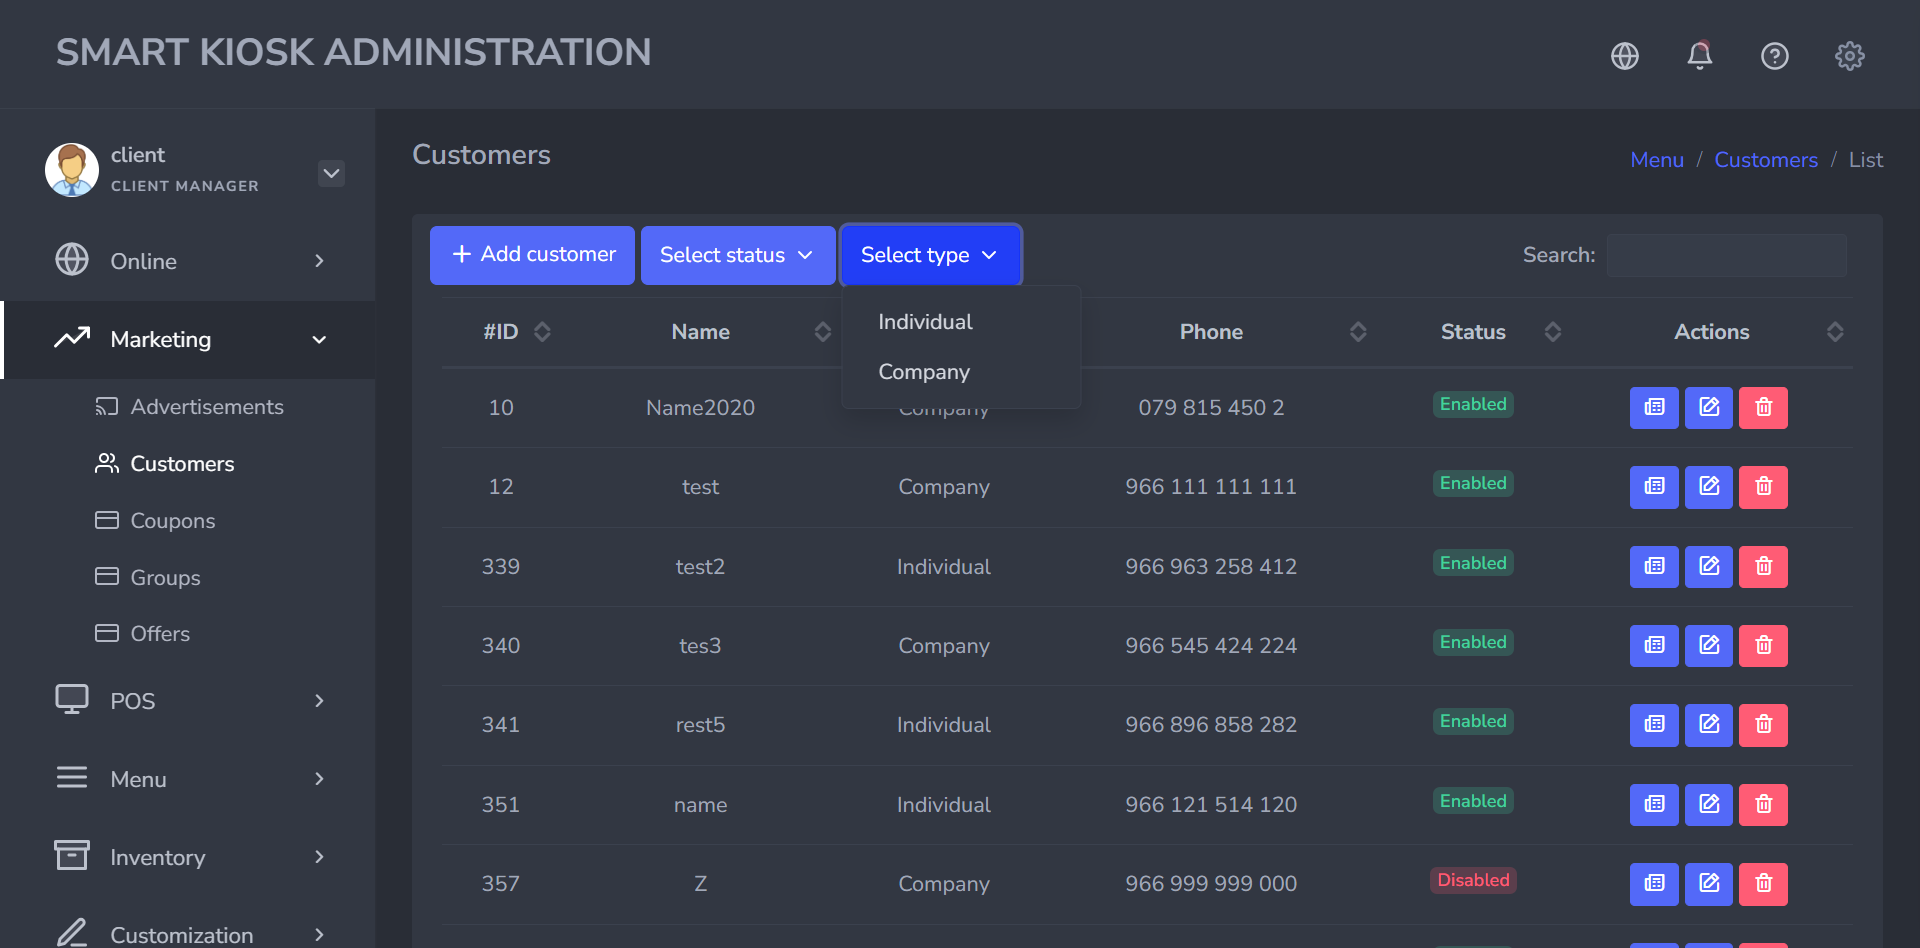
Task: View details of customer test2
Action: pos(1654,567)
